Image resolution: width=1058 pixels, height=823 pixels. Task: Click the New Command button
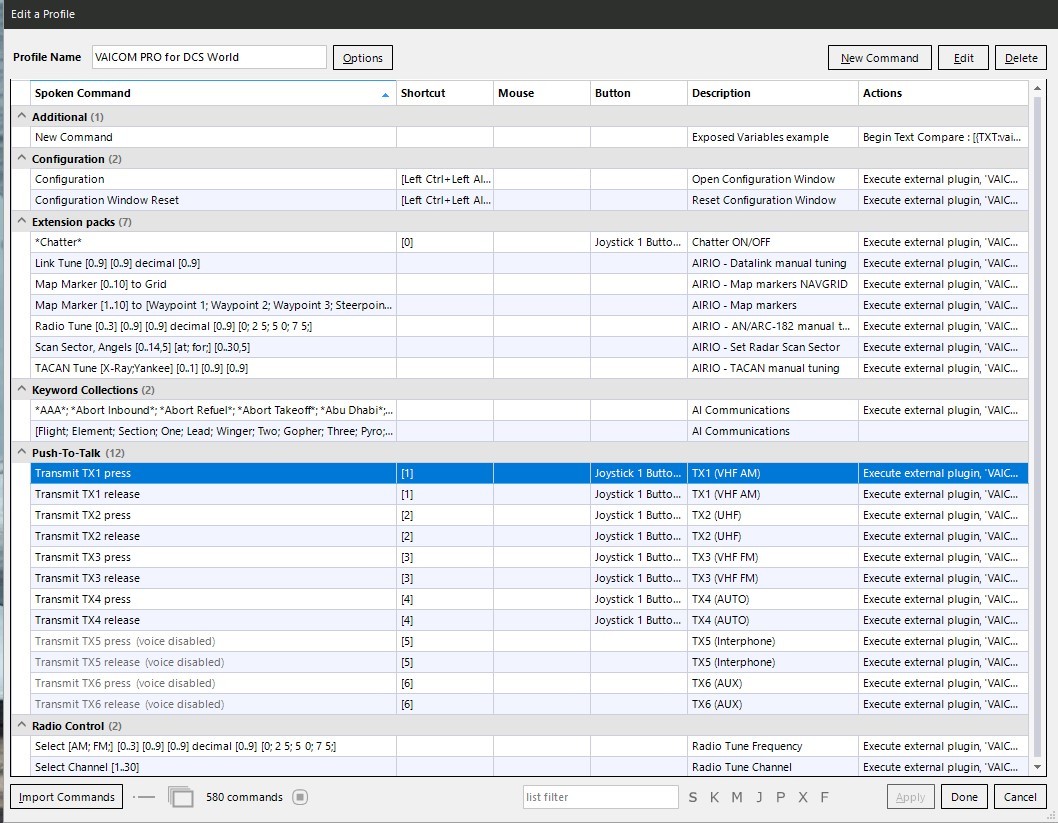[x=880, y=57]
